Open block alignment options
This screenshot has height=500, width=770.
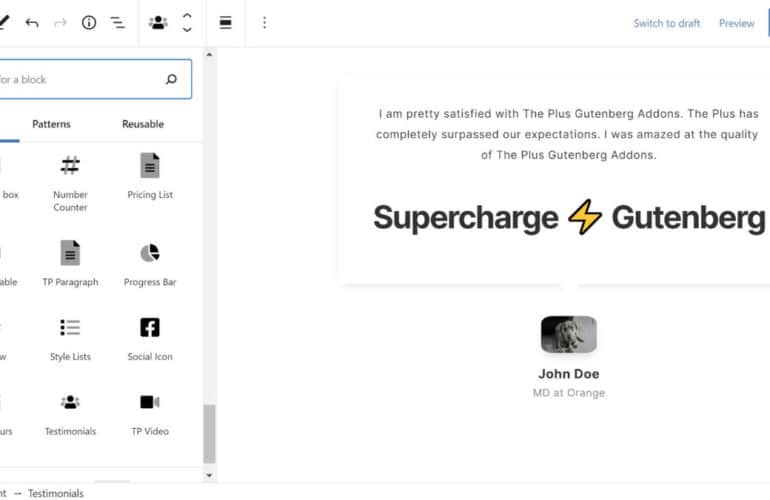pos(226,23)
